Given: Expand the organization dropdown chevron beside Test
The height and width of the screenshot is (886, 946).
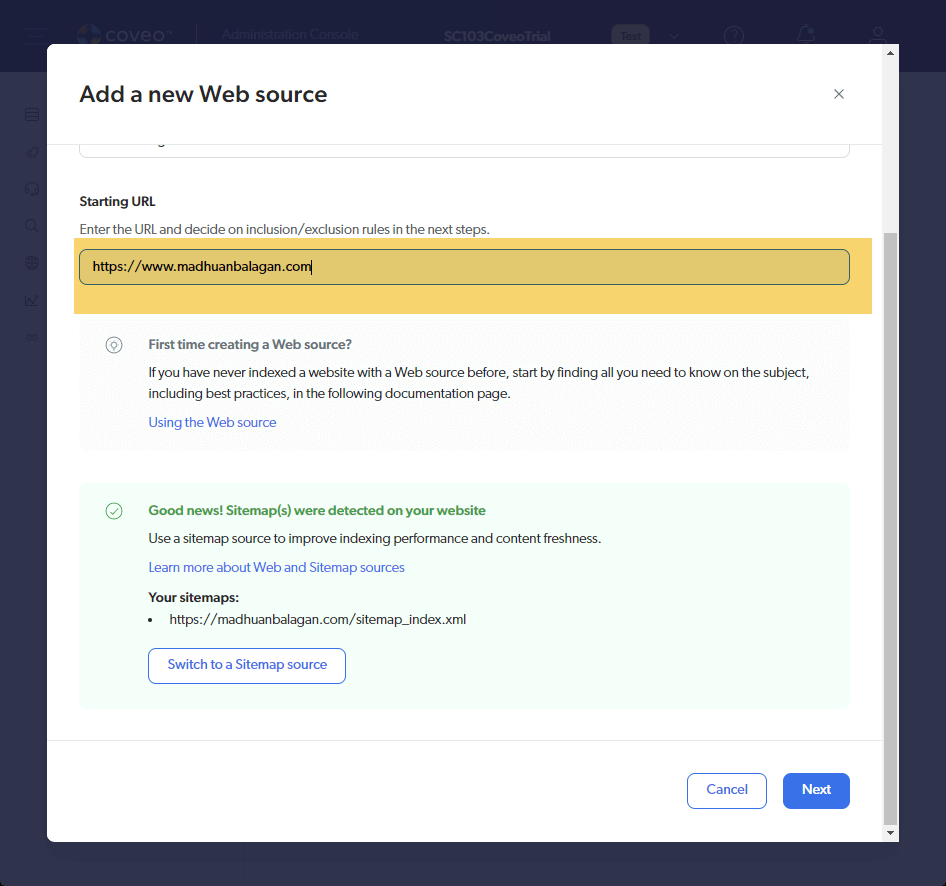Looking at the screenshot, I should coord(674,36).
